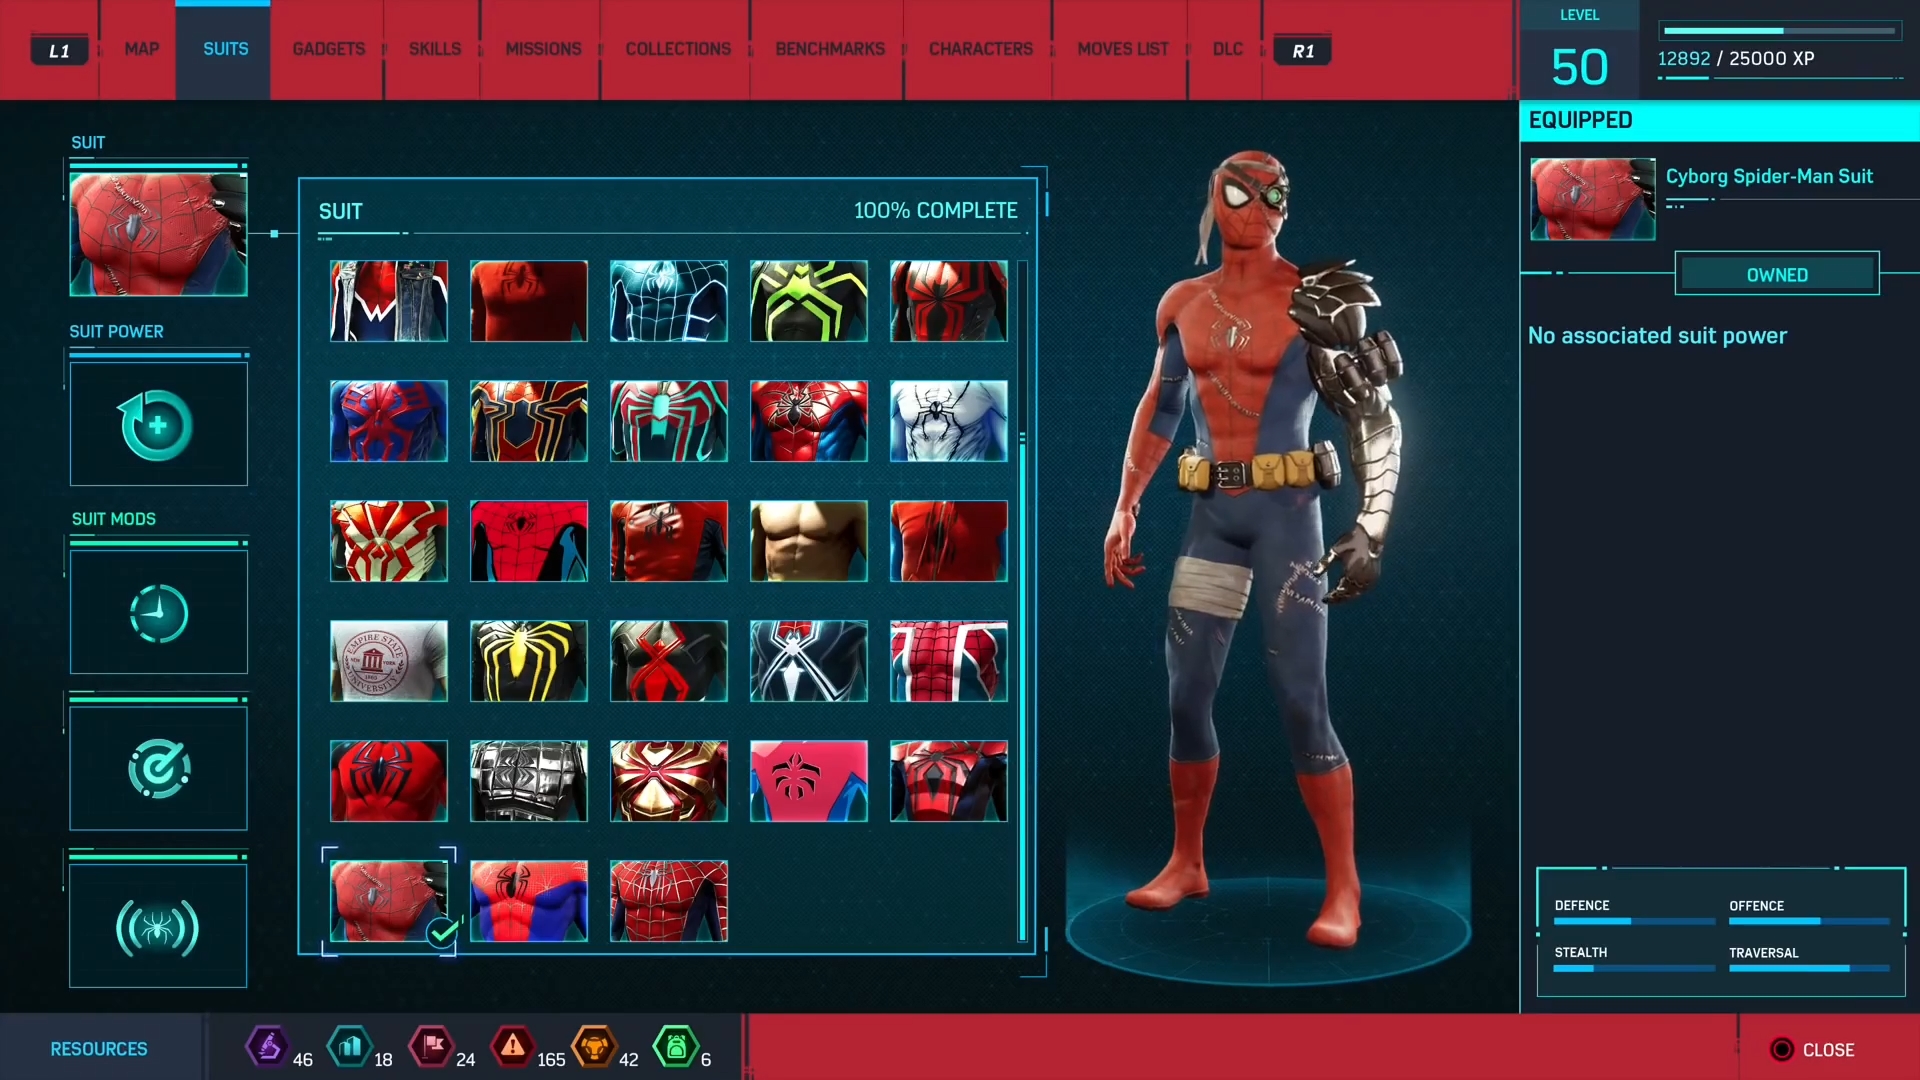Select the webbed red suit in last row
The image size is (1920, 1080).
click(x=669, y=901)
